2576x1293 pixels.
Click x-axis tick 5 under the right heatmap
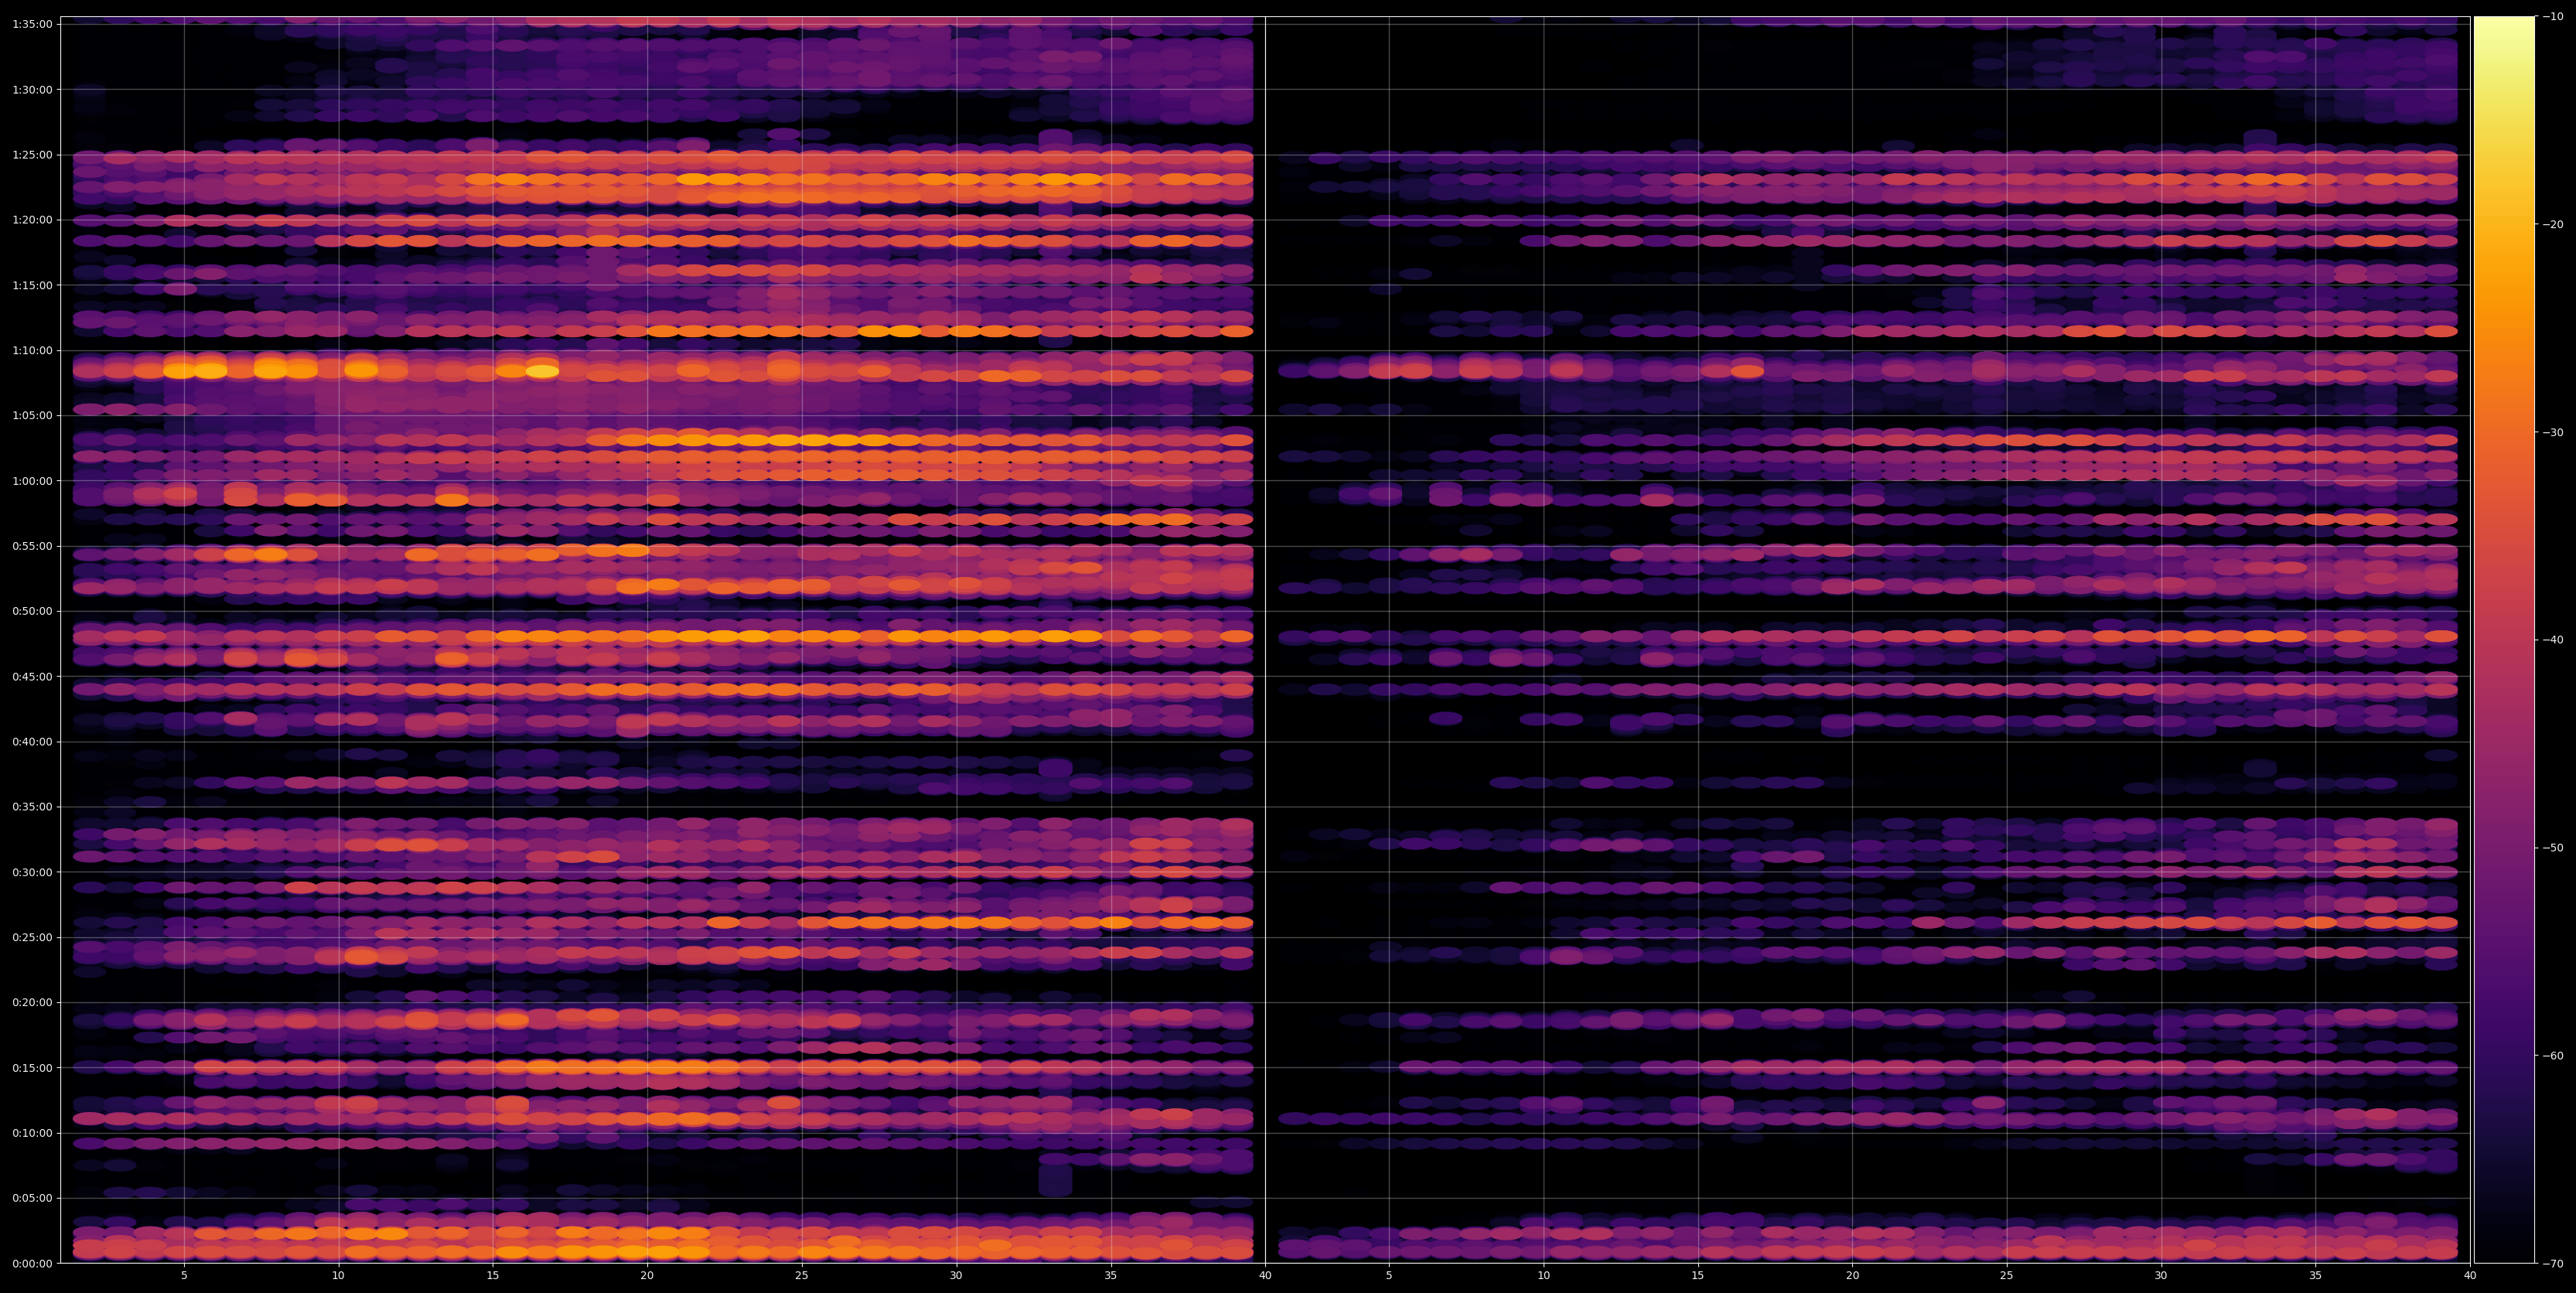[1389, 1275]
